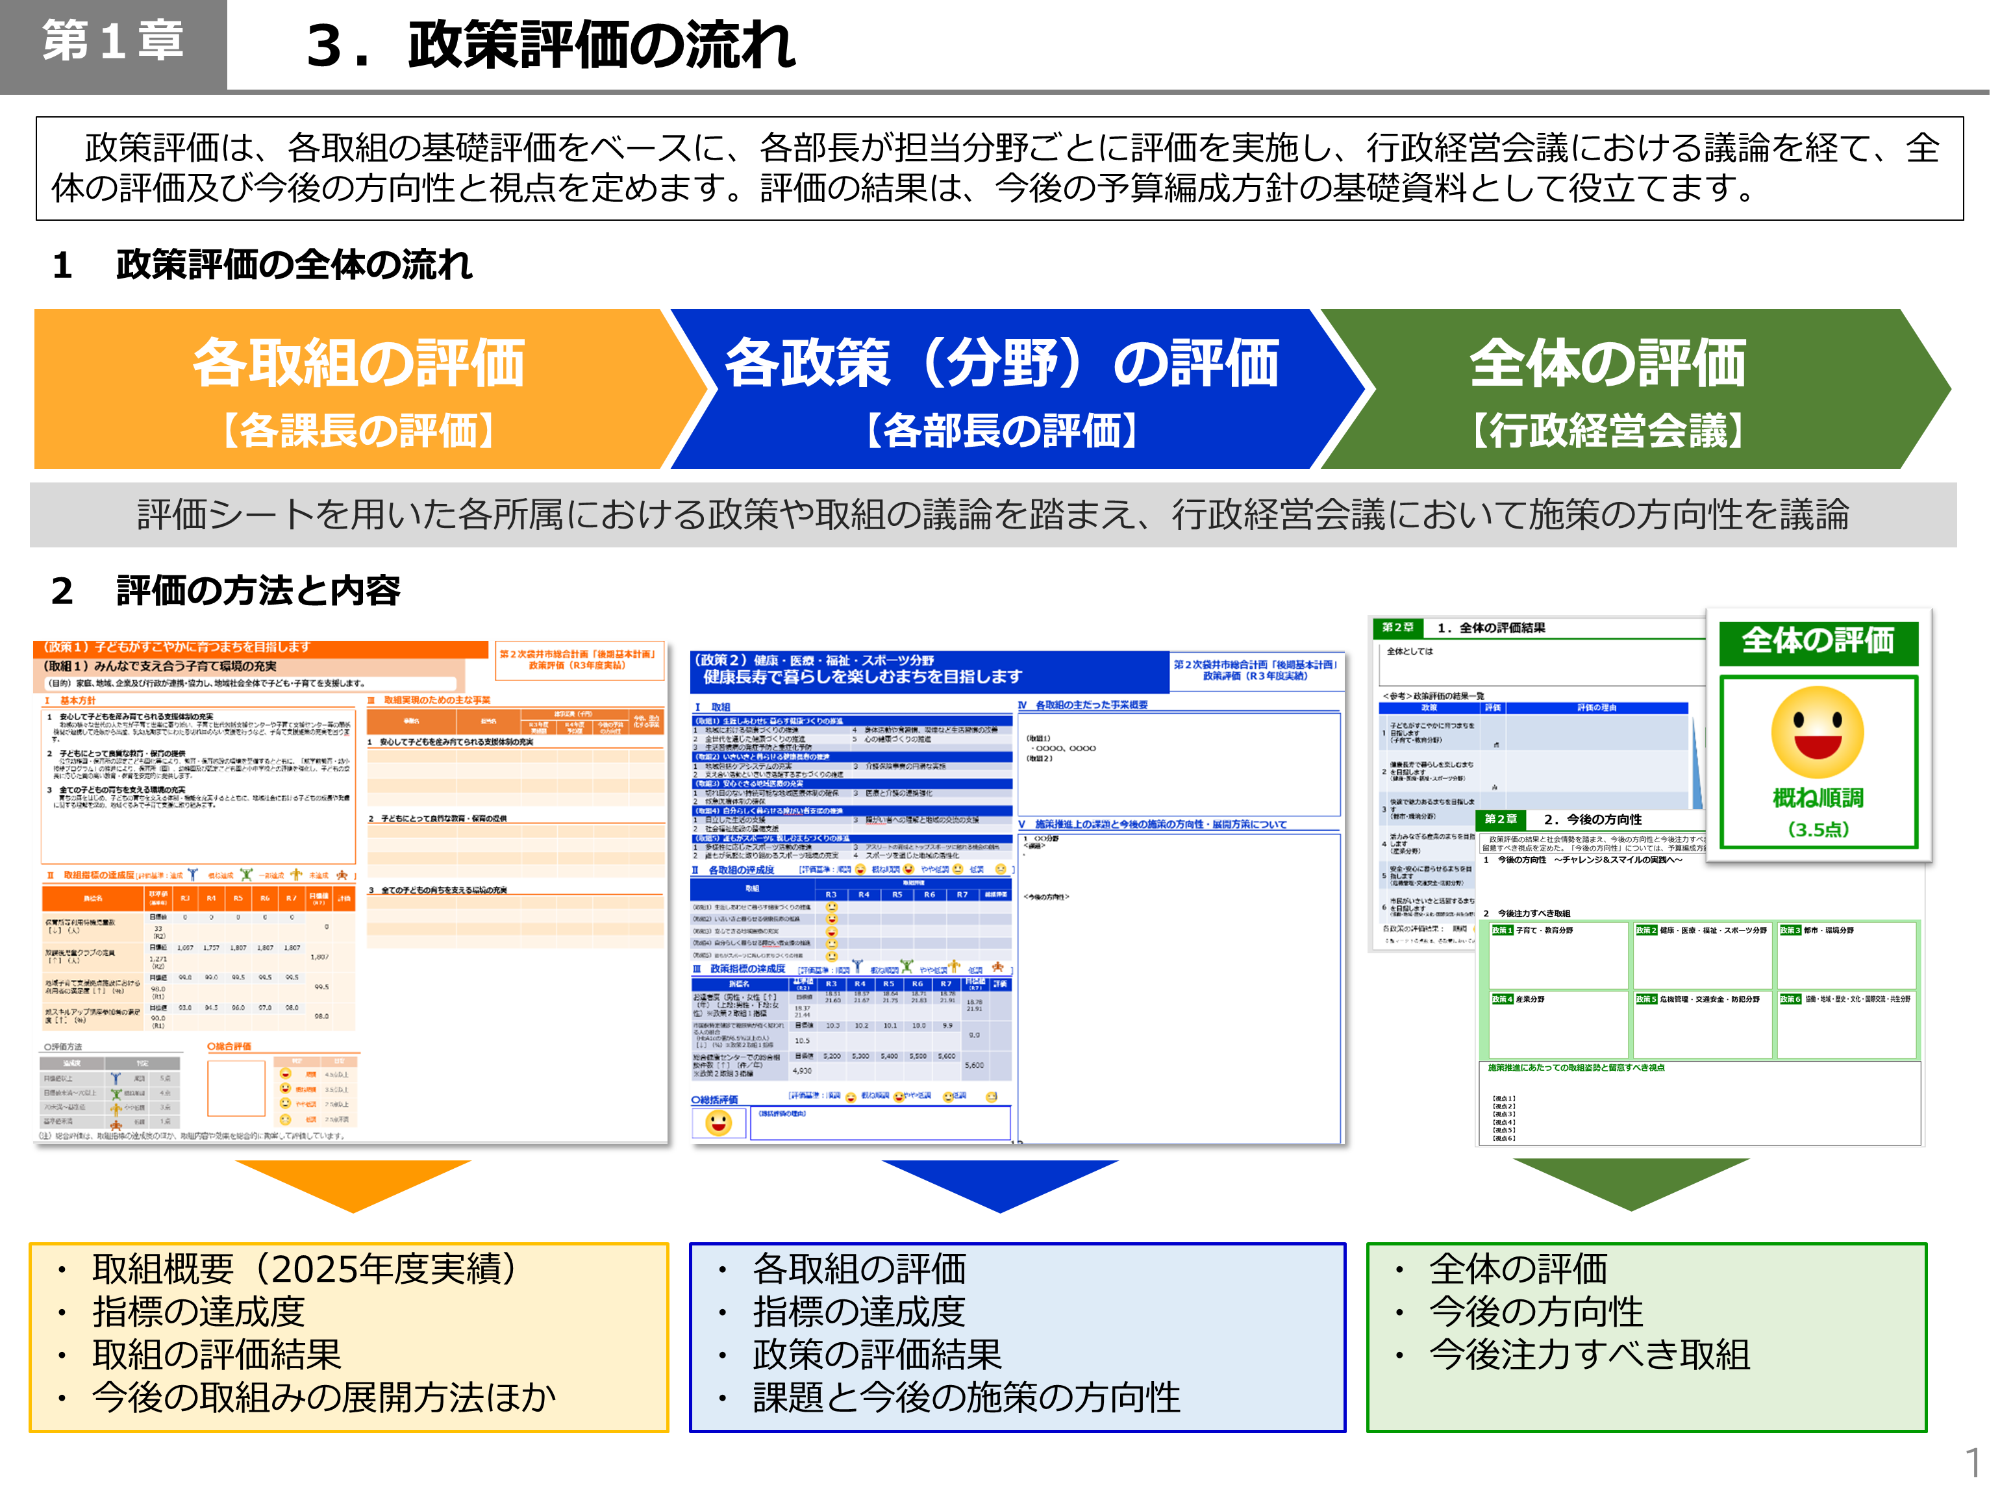
Task: Click bullet 政策の評価結果
Action: coord(877,1355)
